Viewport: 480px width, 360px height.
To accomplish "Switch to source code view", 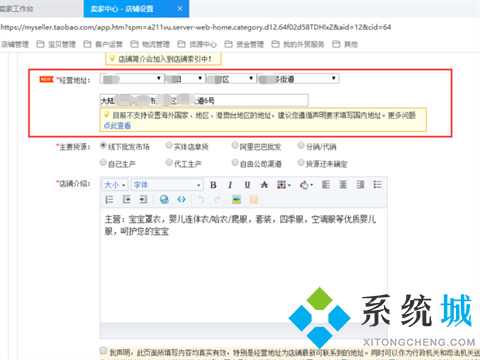I will pyautogui.click(x=181, y=200).
